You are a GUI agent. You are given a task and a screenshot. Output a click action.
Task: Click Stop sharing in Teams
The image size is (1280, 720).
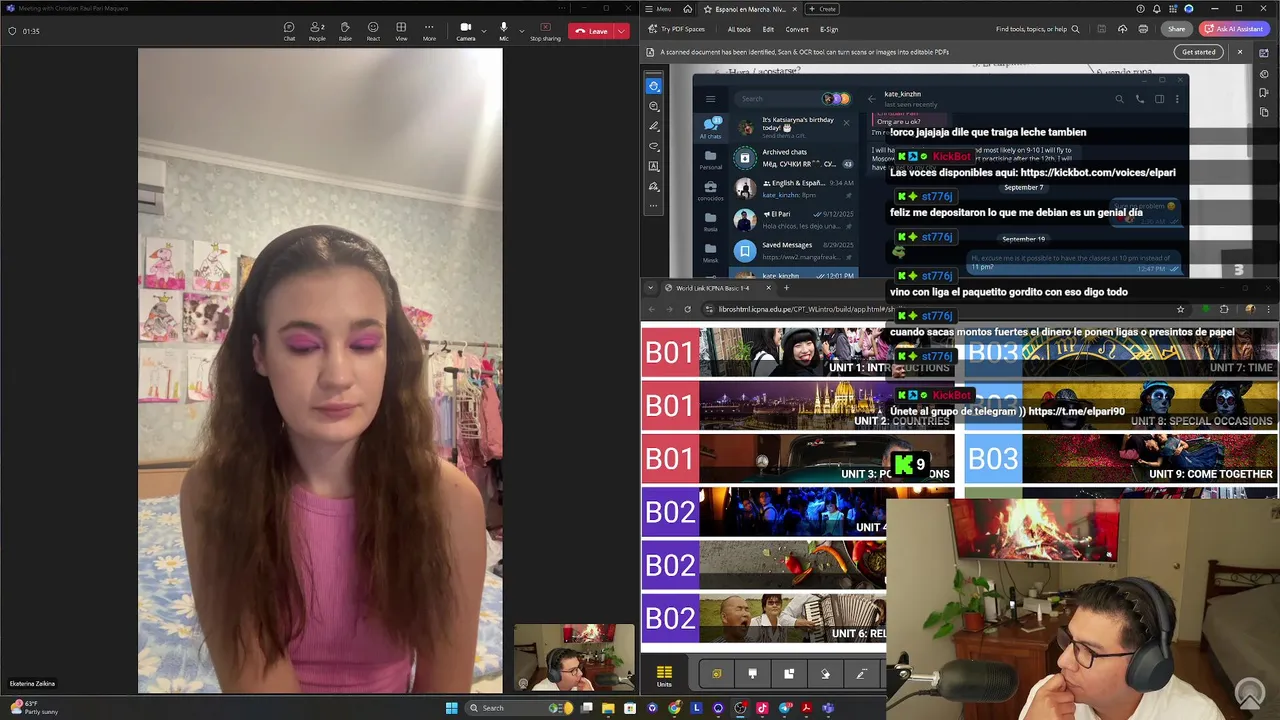point(546,31)
